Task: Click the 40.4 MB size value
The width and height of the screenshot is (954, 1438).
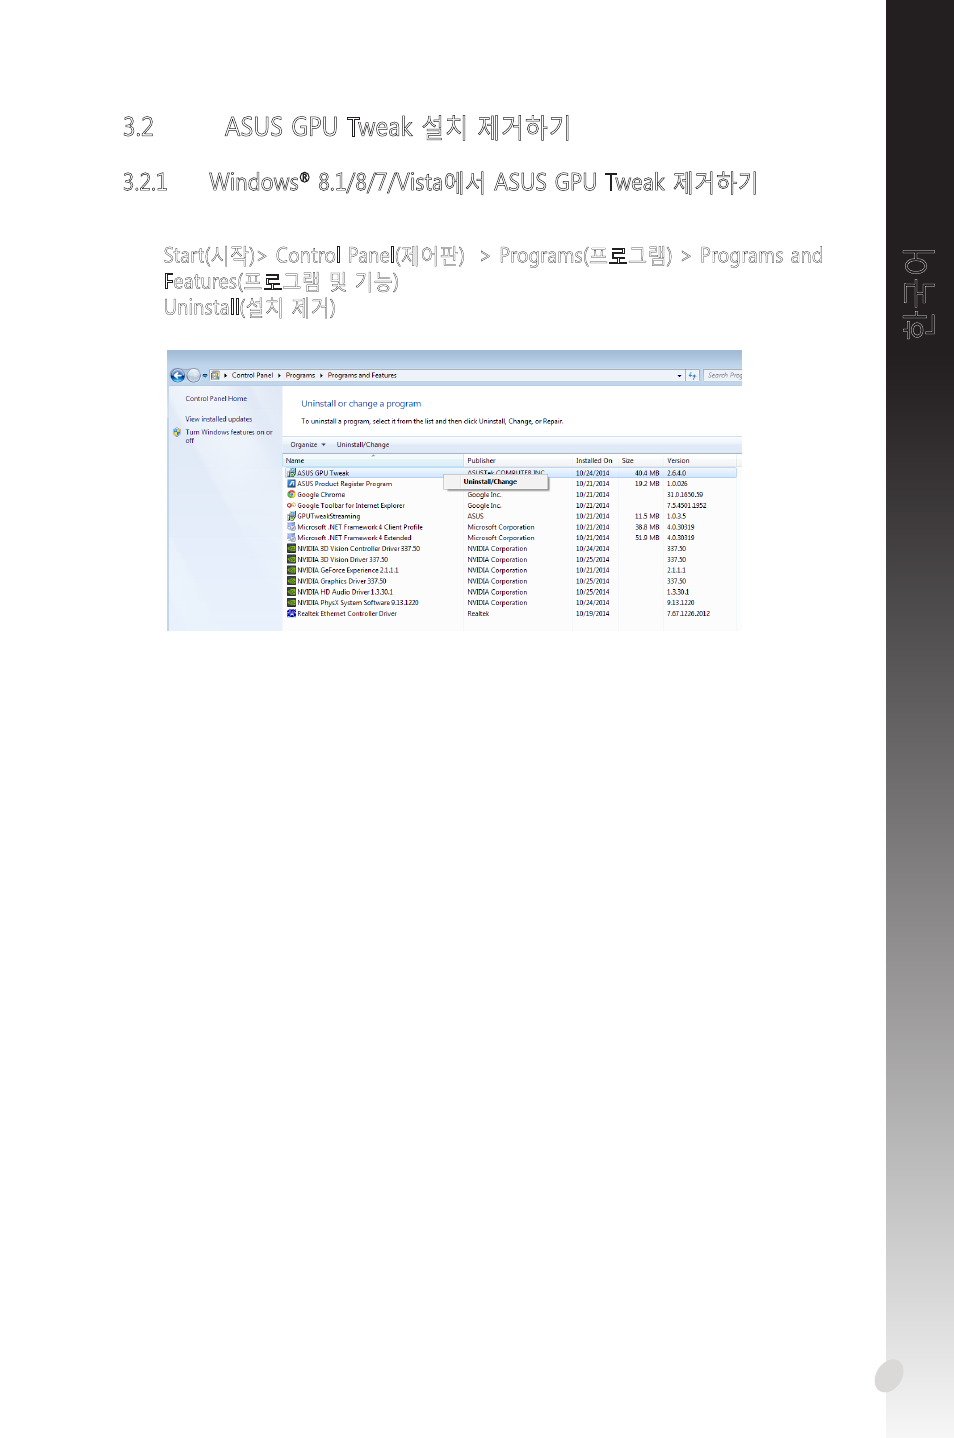Action: pos(647,473)
